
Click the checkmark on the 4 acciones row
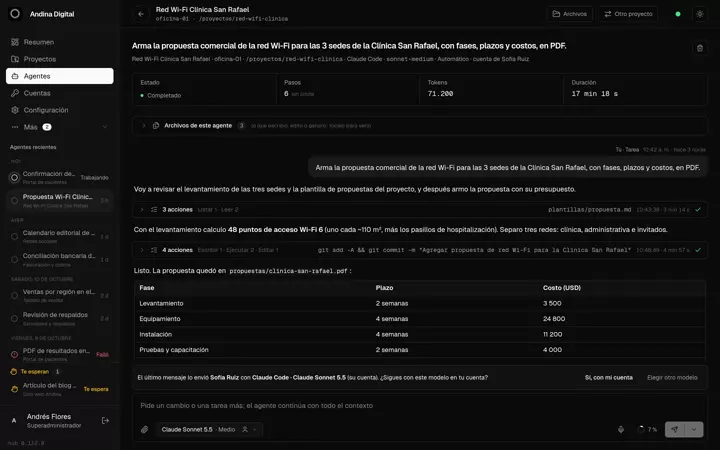pyautogui.click(x=698, y=250)
